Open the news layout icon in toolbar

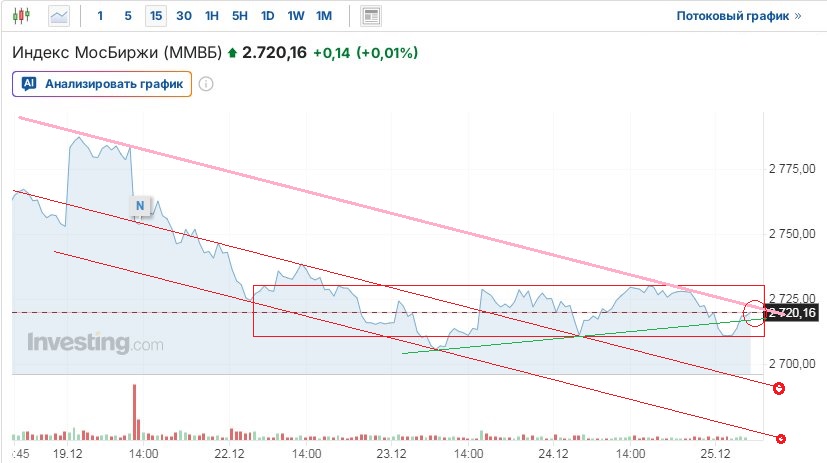[x=371, y=16]
